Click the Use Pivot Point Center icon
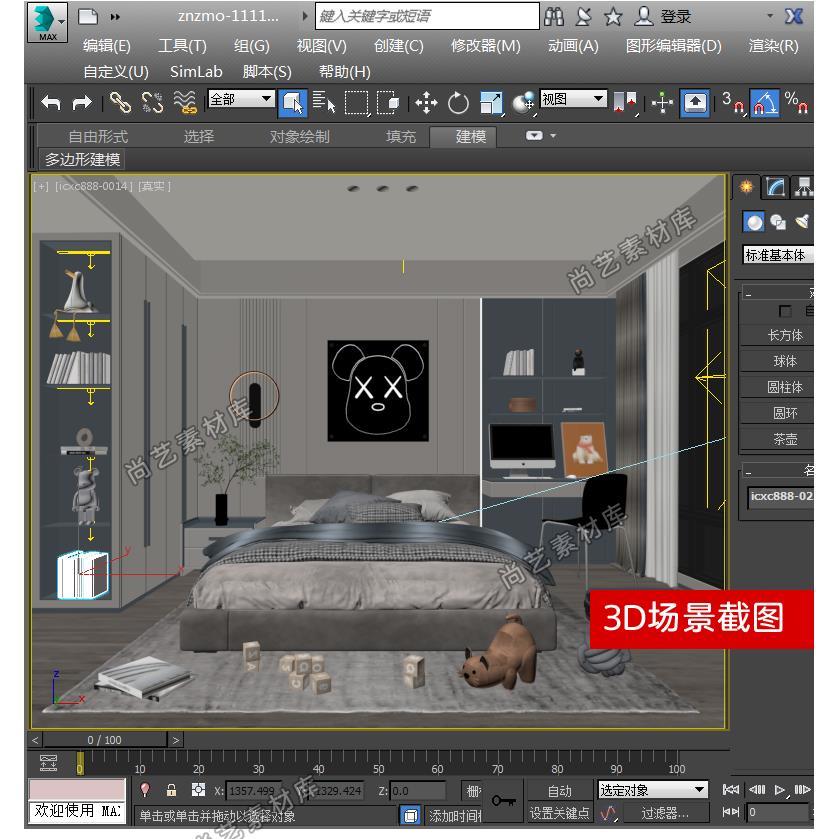Screen dimensions: 839x839 [624, 102]
